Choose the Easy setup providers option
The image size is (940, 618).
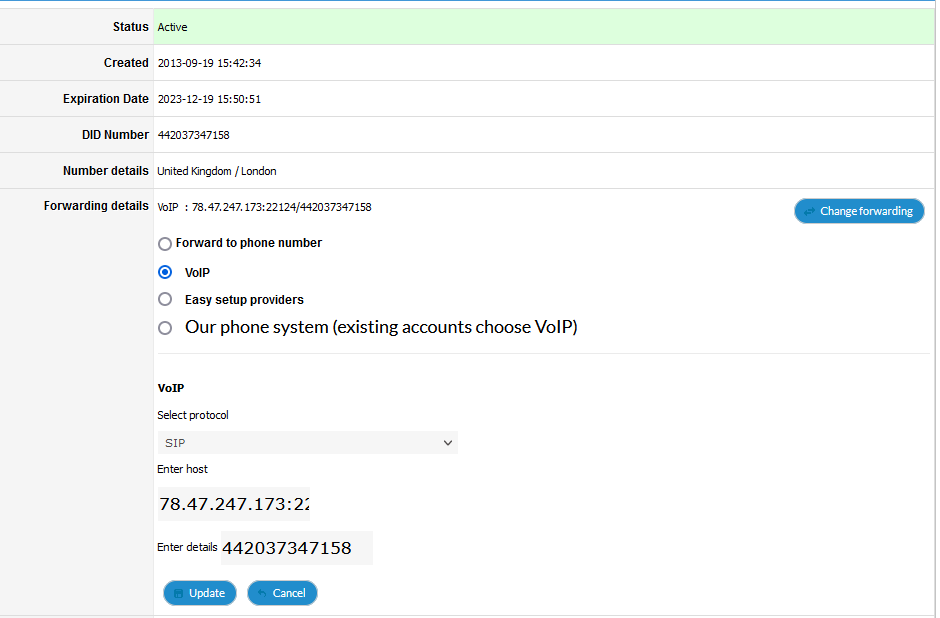pos(165,299)
